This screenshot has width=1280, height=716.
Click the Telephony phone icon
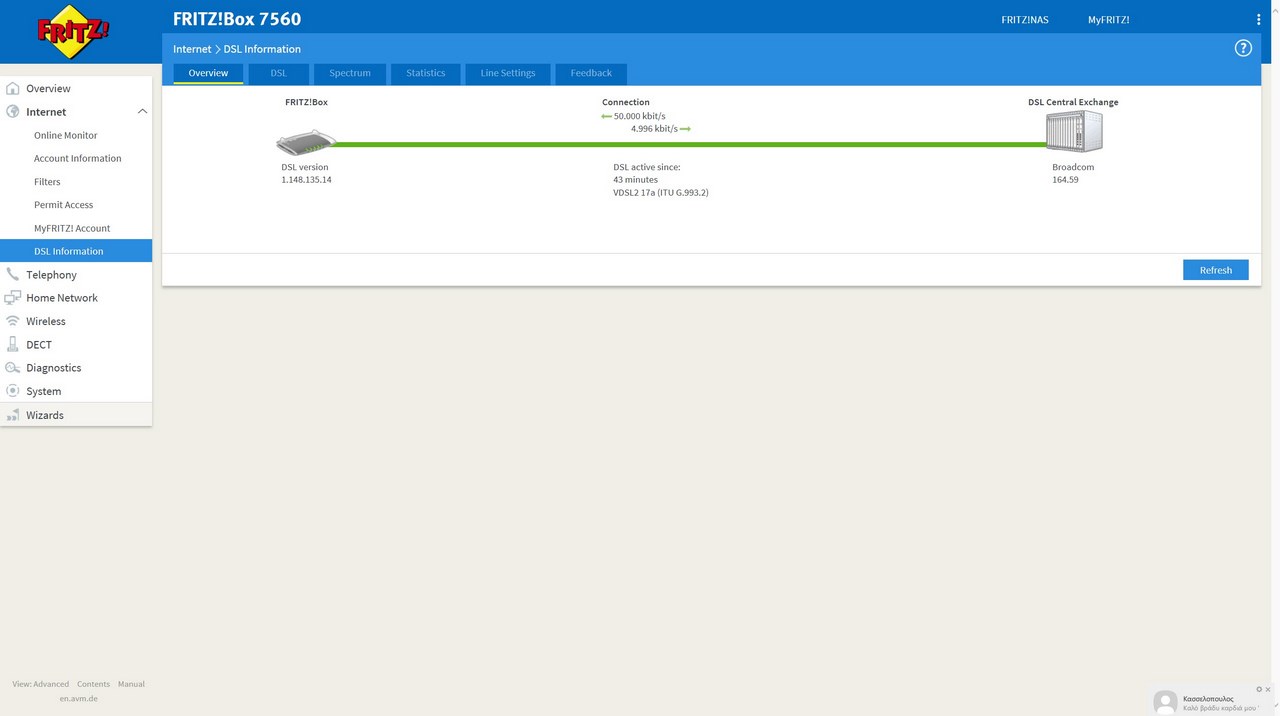coord(13,274)
